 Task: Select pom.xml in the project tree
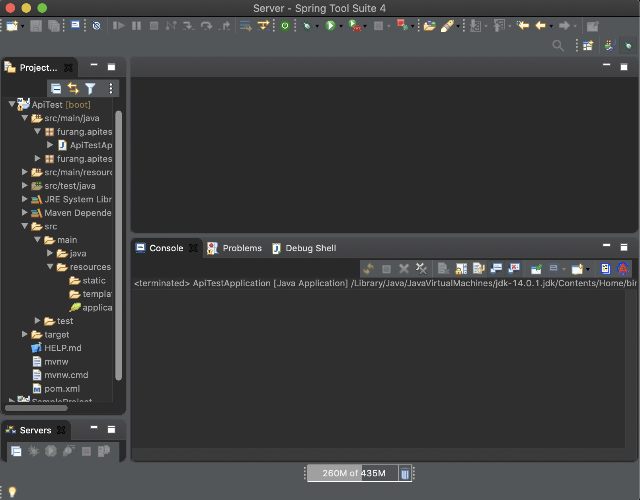[x=56, y=388]
